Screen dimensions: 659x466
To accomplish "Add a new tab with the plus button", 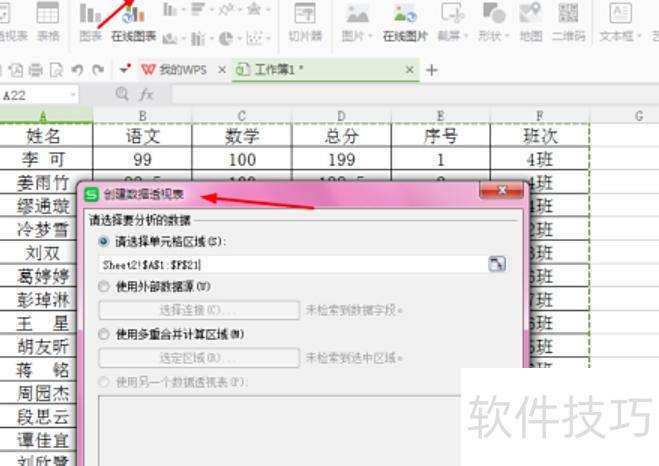I will [x=432, y=70].
